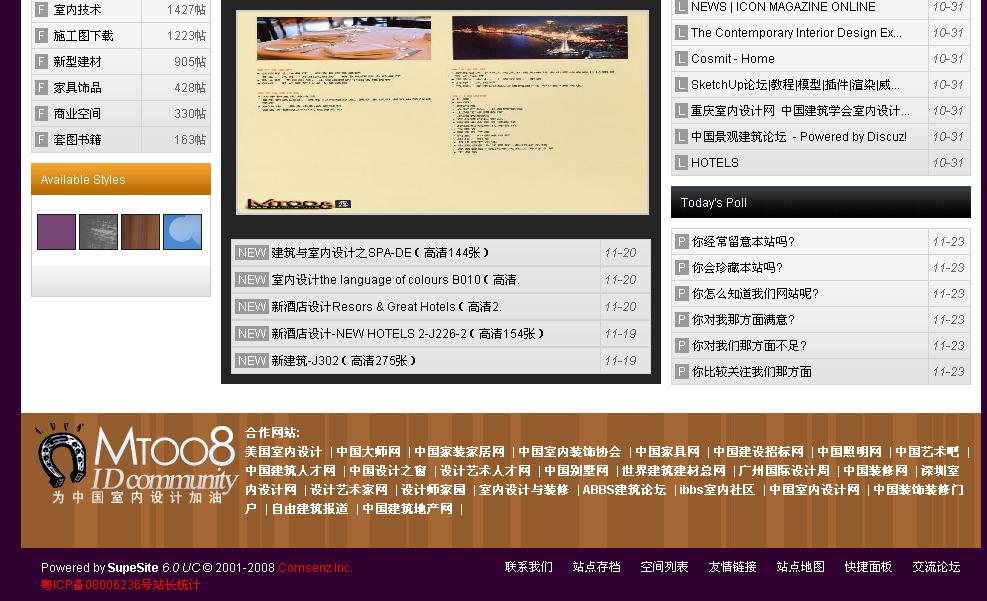Select the blue style swatch
This screenshot has width=987, height=601.
(183, 232)
